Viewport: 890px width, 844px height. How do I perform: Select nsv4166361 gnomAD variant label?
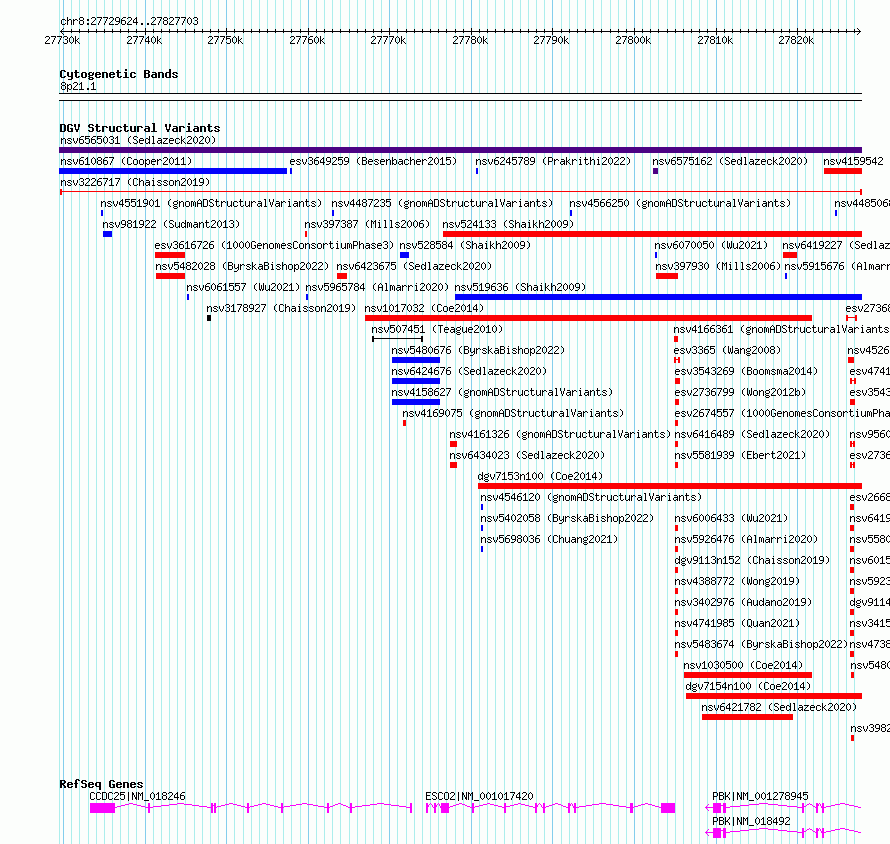(781, 329)
